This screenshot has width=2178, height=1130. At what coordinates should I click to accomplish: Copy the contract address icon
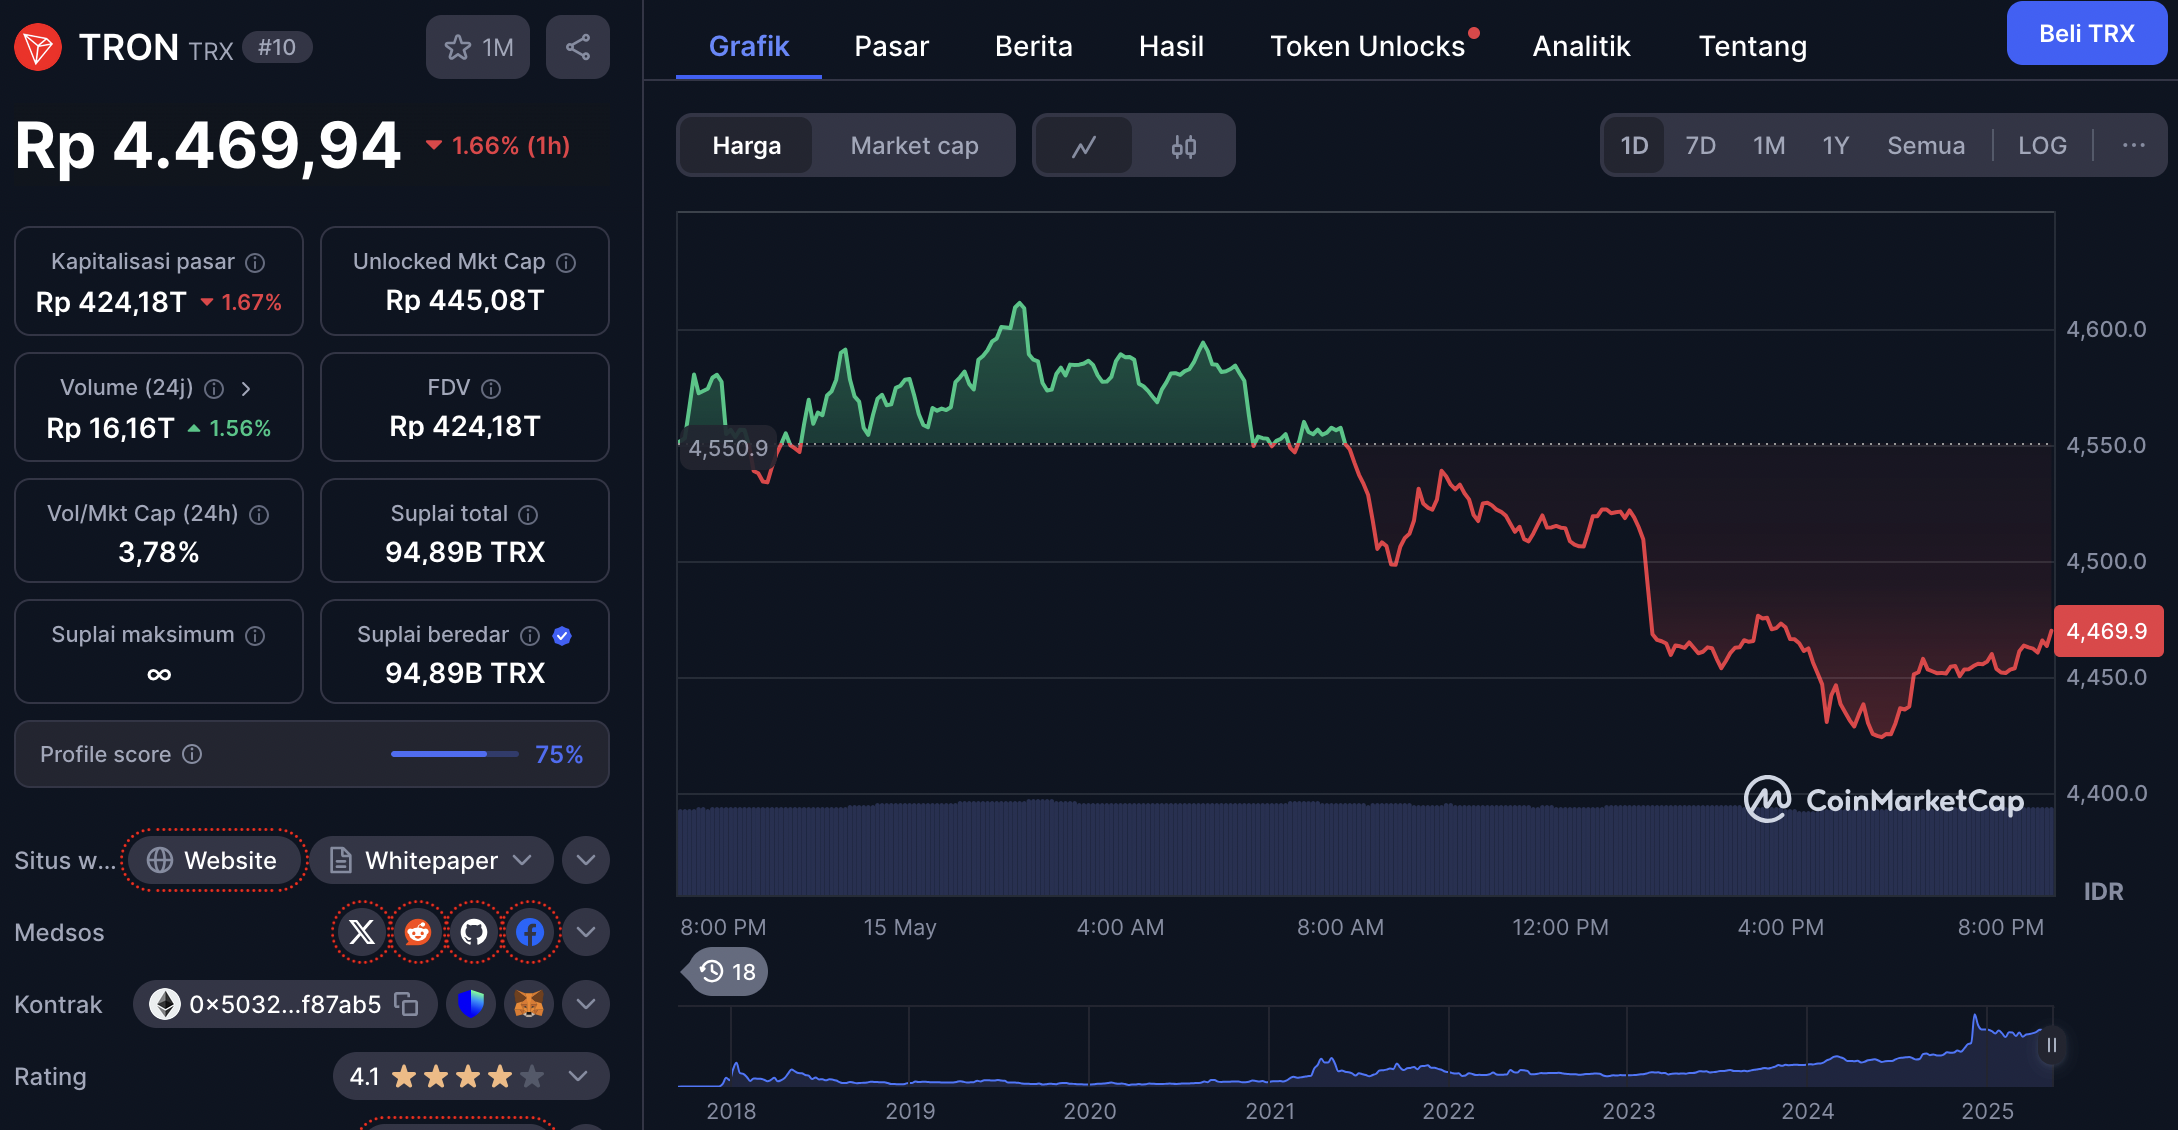406,1004
